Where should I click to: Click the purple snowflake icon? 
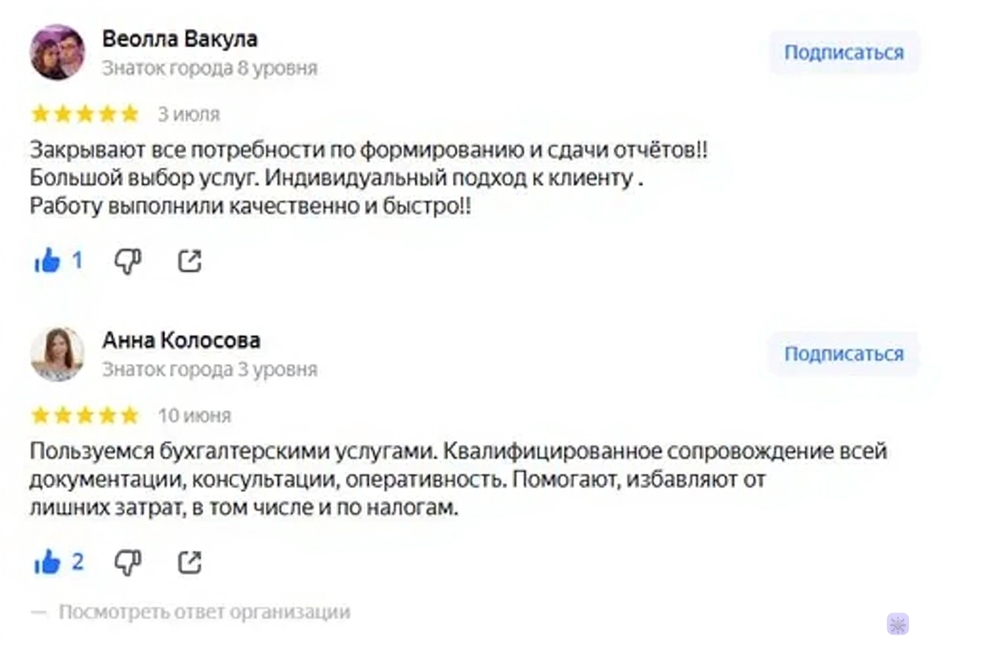pyautogui.click(x=897, y=624)
